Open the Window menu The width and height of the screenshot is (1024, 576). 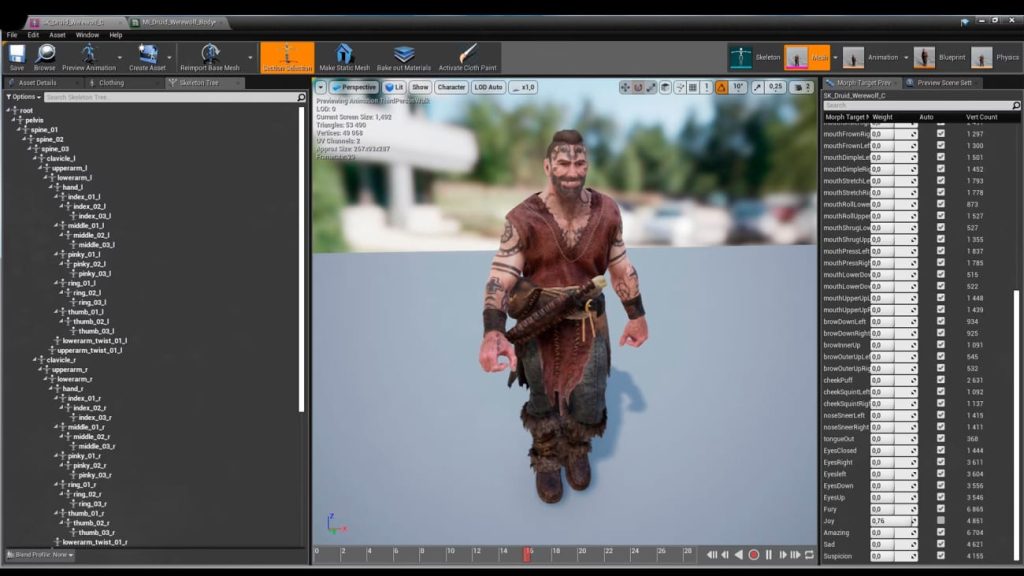[87, 35]
